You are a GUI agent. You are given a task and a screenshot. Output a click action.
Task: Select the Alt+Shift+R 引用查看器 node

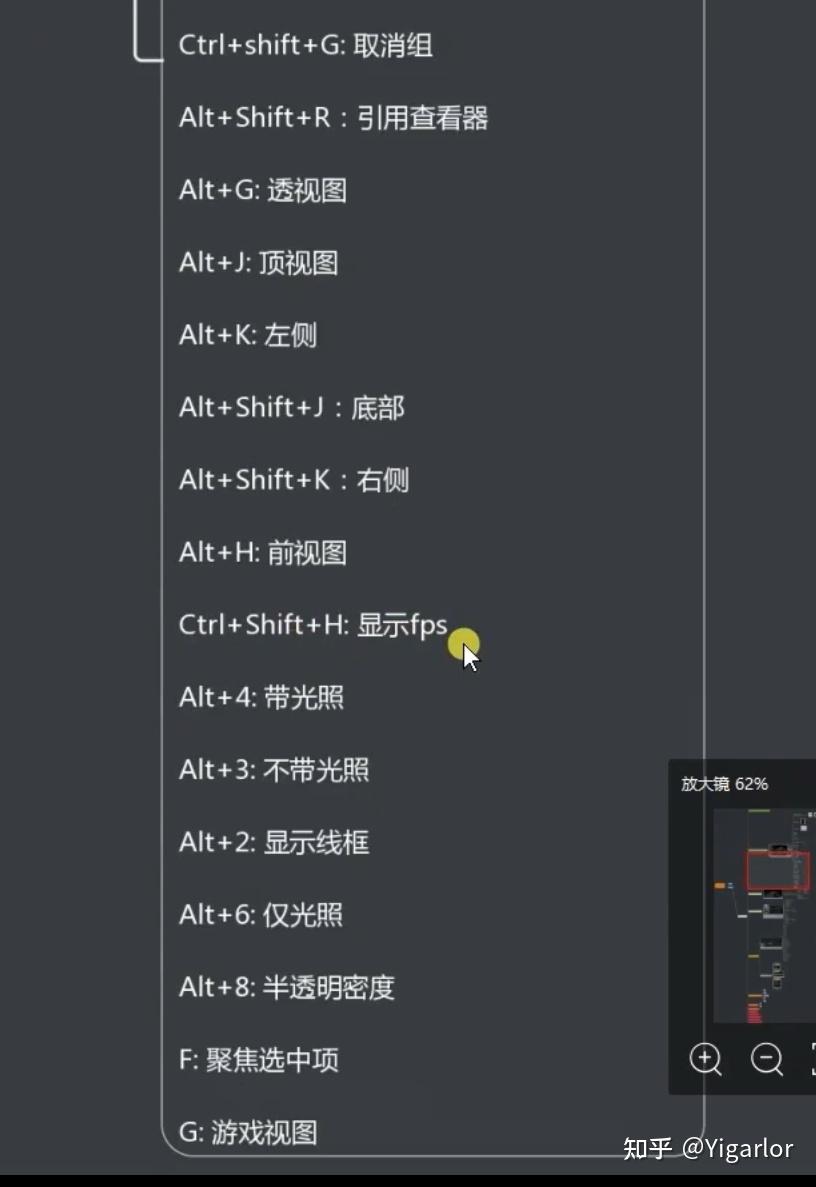click(333, 117)
